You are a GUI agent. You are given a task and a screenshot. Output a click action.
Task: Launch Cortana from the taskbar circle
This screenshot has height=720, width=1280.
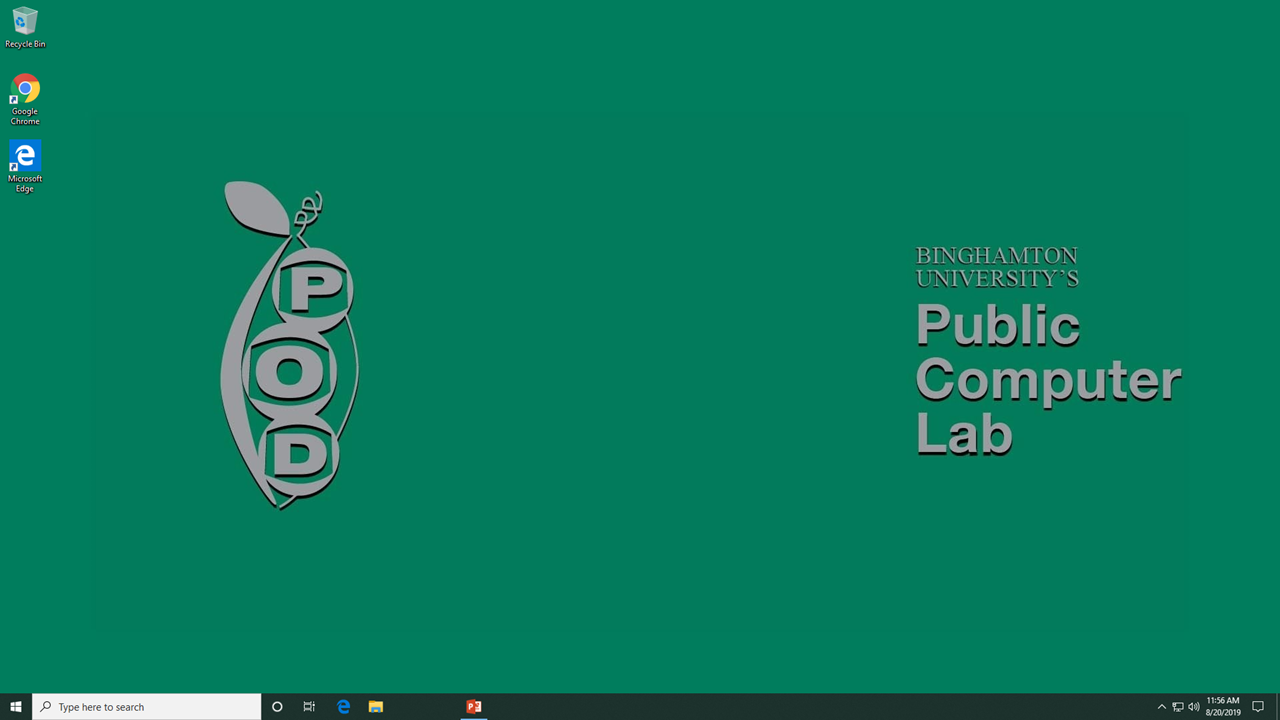coord(277,707)
